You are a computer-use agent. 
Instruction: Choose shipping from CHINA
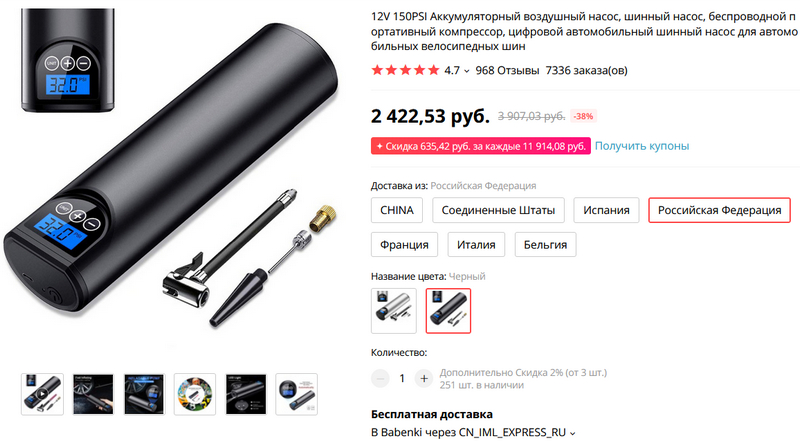point(397,210)
